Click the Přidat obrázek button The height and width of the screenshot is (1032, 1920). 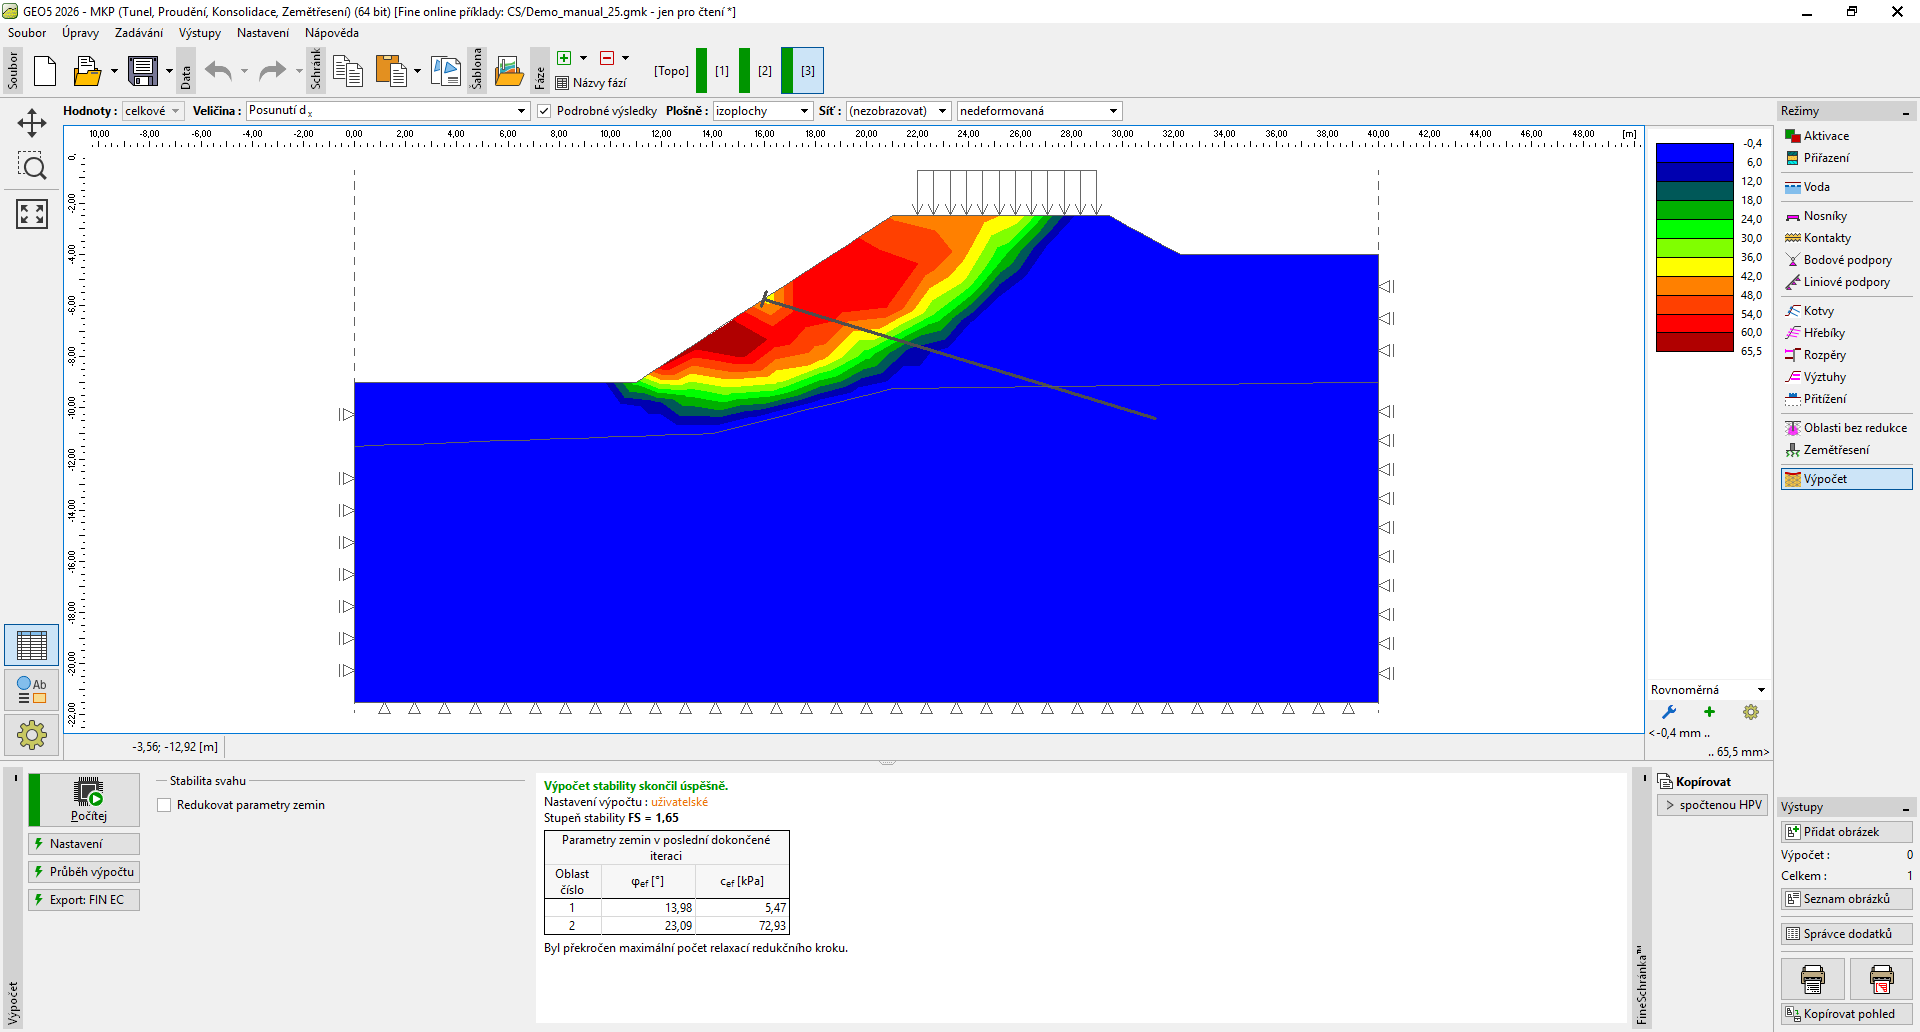(1846, 832)
